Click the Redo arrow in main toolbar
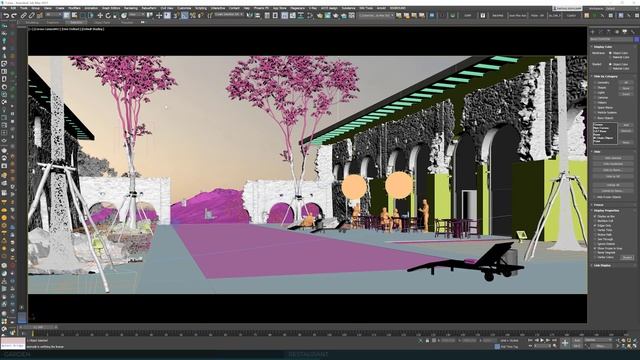The image size is (640, 360). point(14,16)
